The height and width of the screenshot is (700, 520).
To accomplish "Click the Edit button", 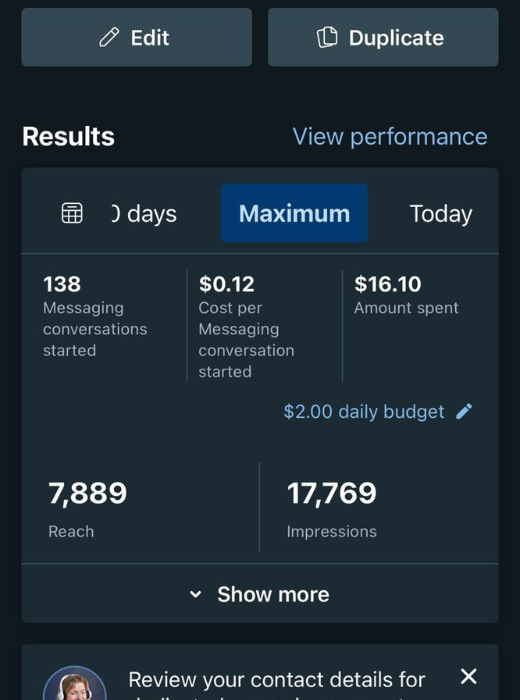I will (137, 37).
